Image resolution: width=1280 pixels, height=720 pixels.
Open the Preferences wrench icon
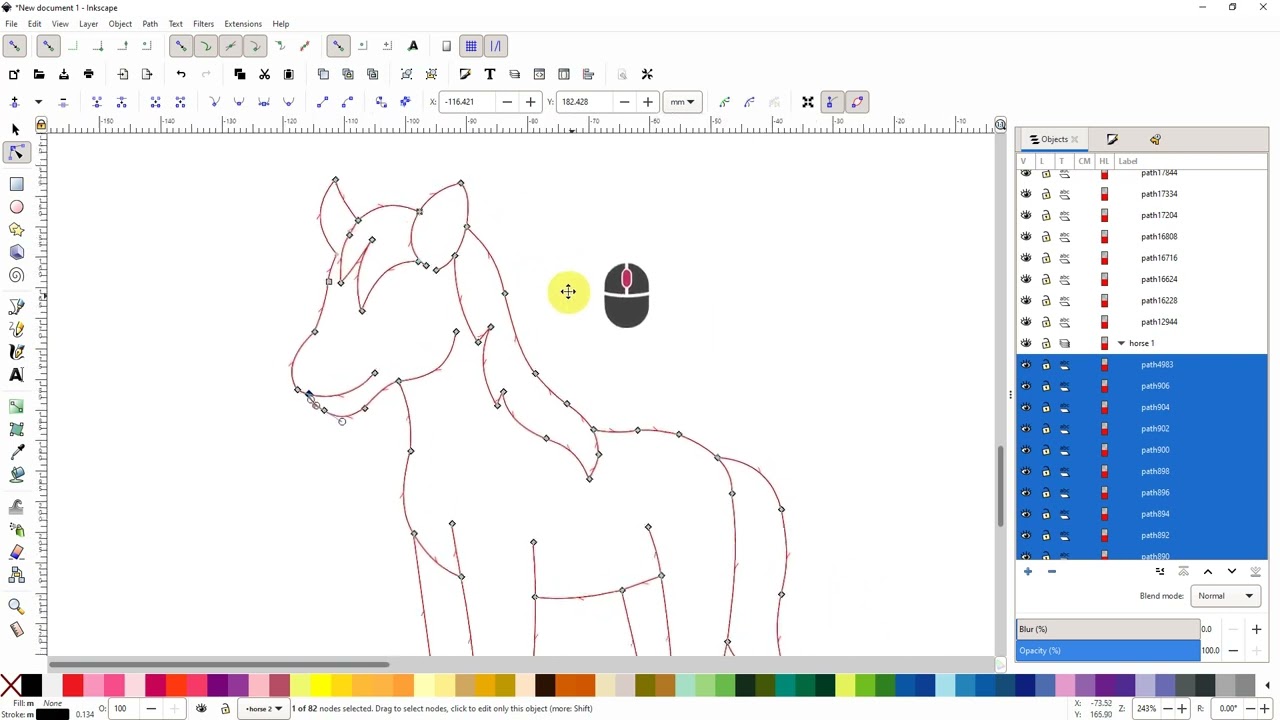point(647,74)
